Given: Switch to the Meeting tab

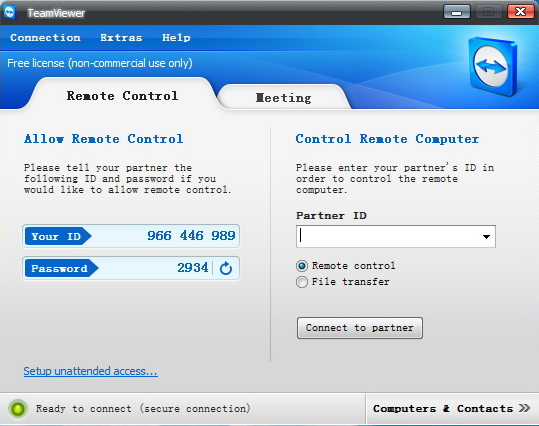Looking at the screenshot, I should (283, 98).
